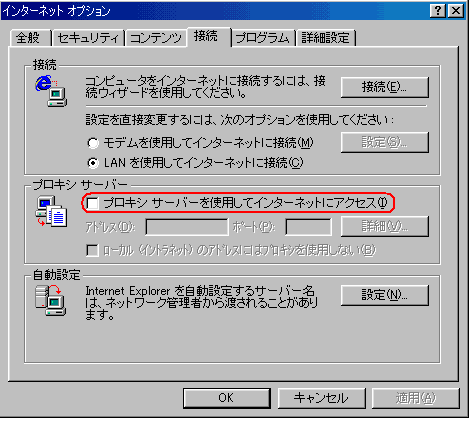Click the Internet Explorer connection wizard icon

pyautogui.click(x=51, y=91)
